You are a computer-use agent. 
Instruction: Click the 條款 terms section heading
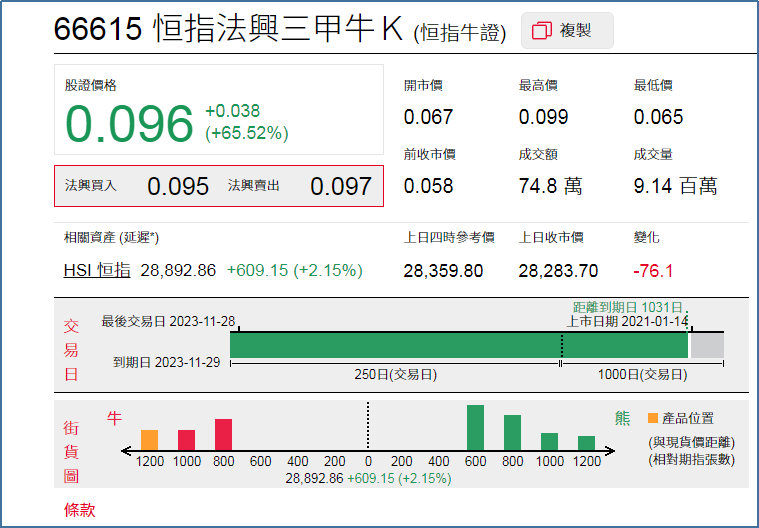point(79,510)
